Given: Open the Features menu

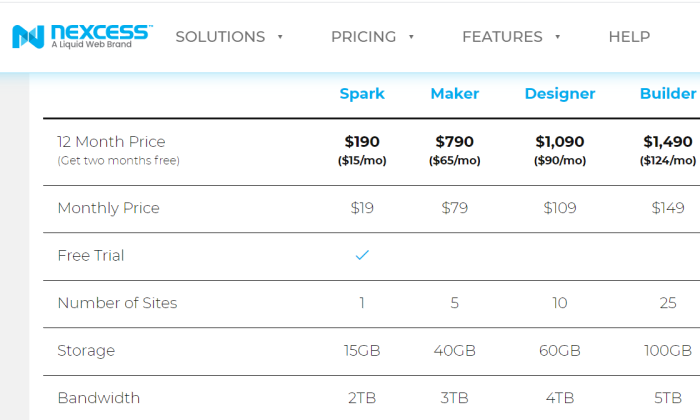Looking at the screenshot, I should 502,37.
